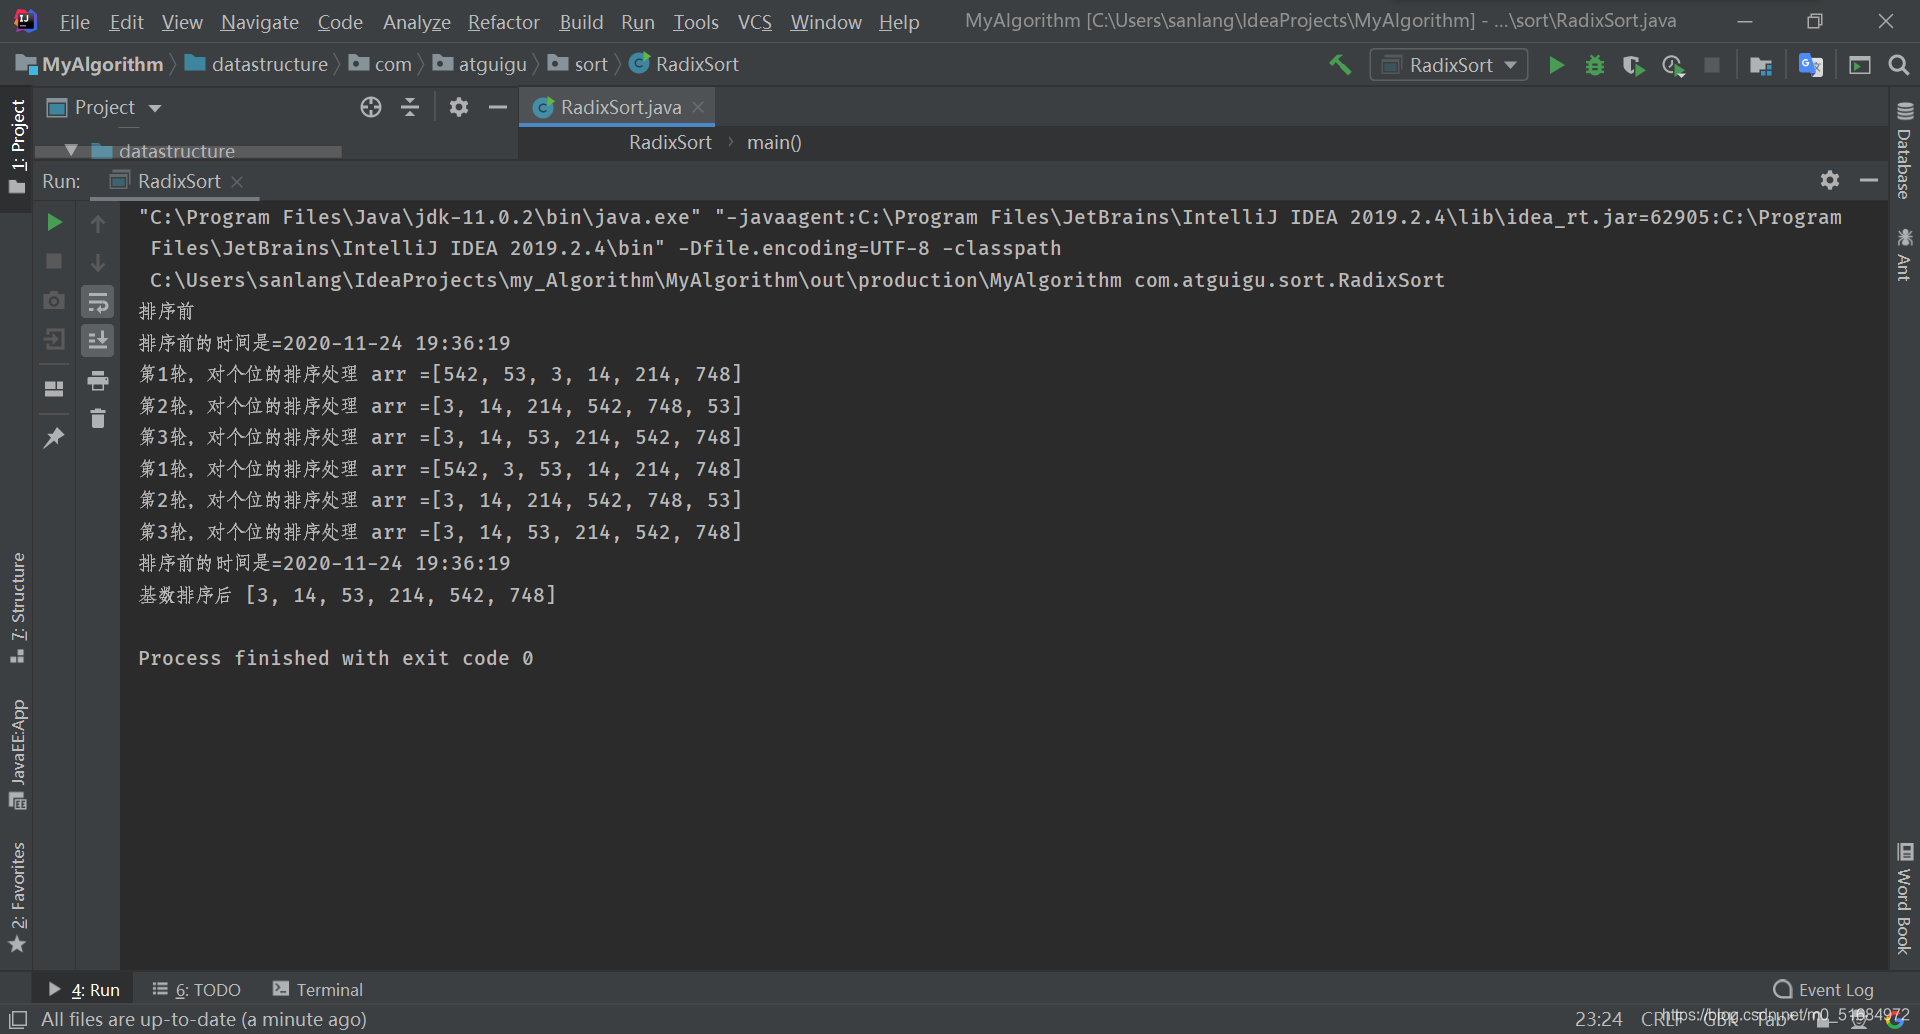Hide the Project panel with minus icon
This screenshot has height=1034, width=1920.
pyautogui.click(x=497, y=107)
